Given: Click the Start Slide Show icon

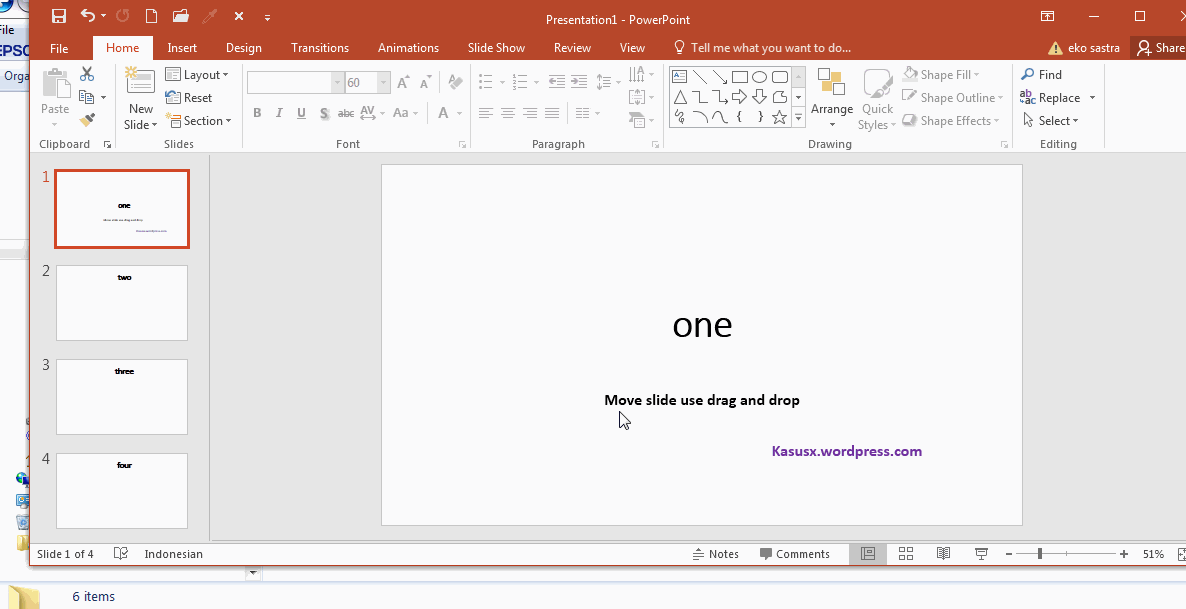Looking at the screenshot, I should tap(981, 553).
